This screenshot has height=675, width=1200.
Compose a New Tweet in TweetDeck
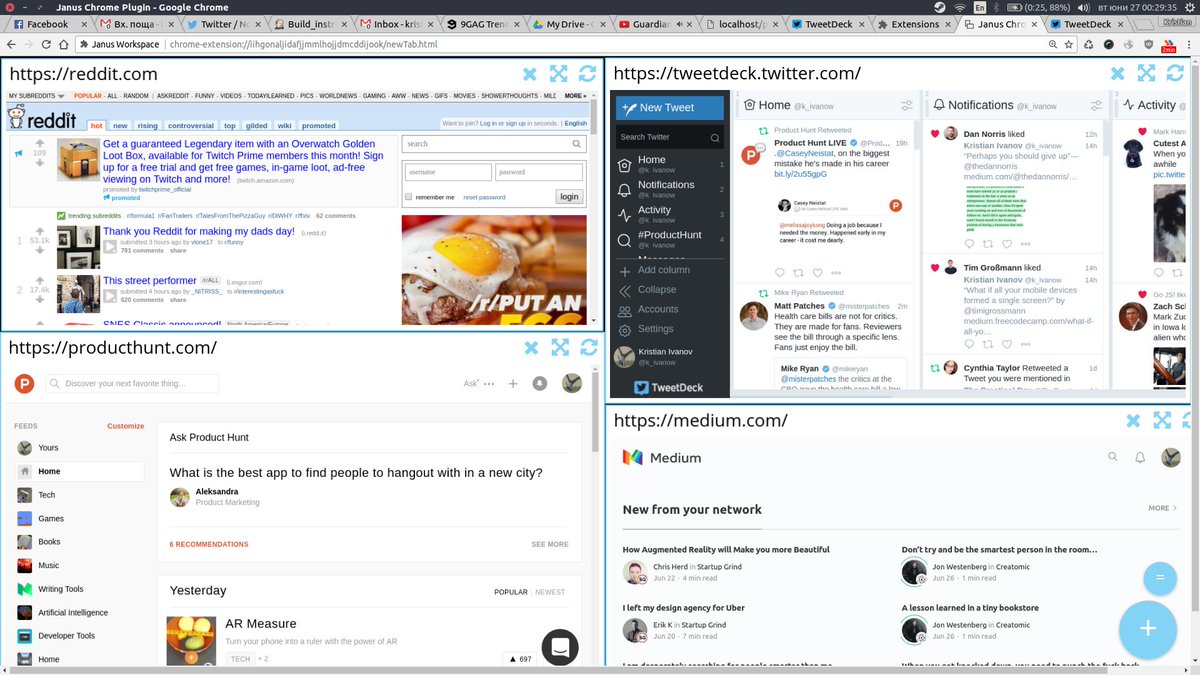[669, 106]
